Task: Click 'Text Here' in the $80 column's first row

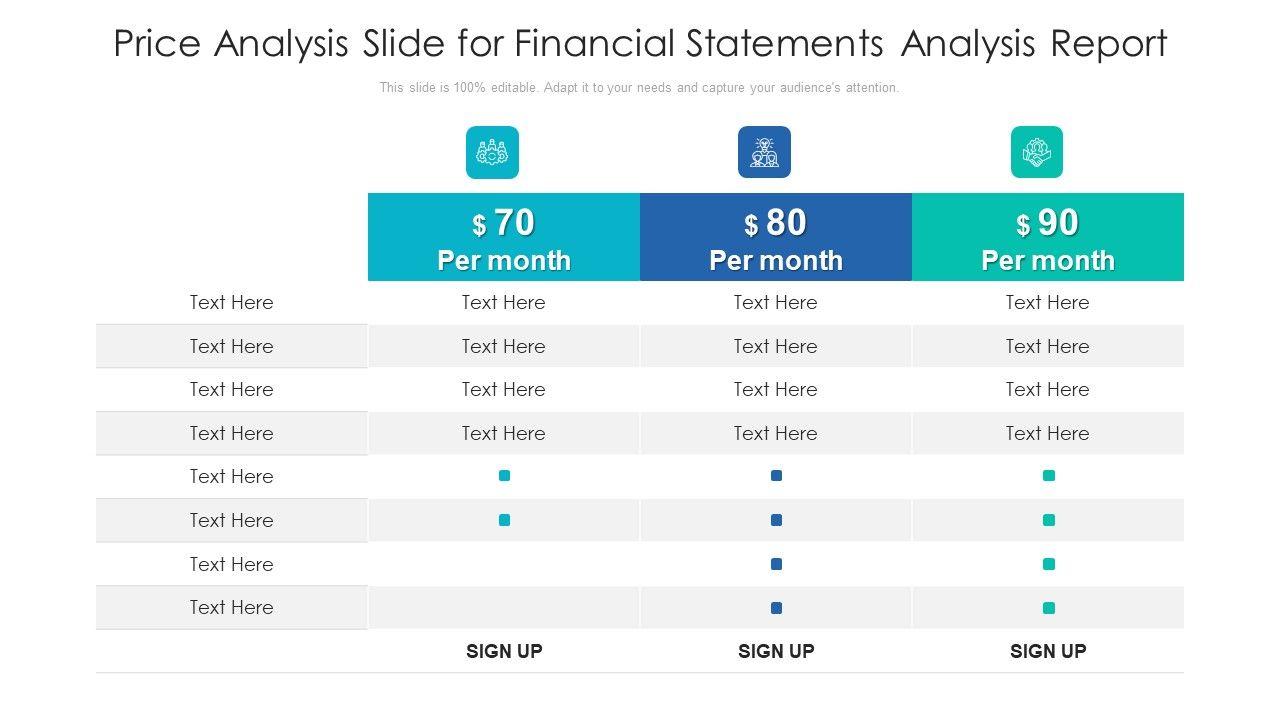Action: coord(775,302)
